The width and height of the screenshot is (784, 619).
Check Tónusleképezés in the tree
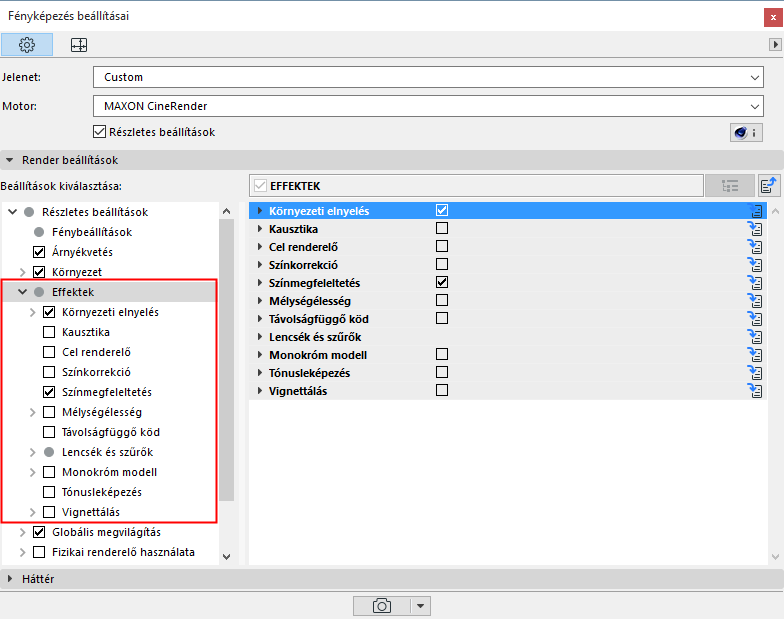[49, 492]
